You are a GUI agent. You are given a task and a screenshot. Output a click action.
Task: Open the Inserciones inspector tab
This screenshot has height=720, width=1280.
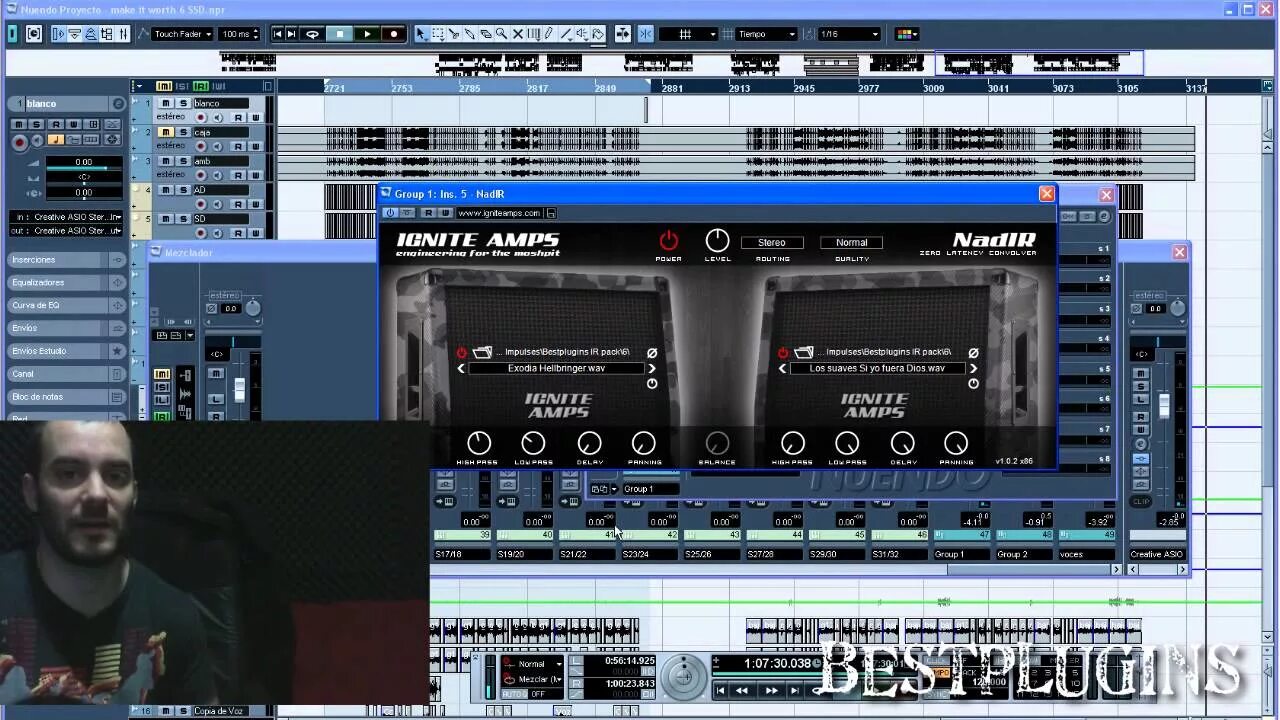[66, 259]
